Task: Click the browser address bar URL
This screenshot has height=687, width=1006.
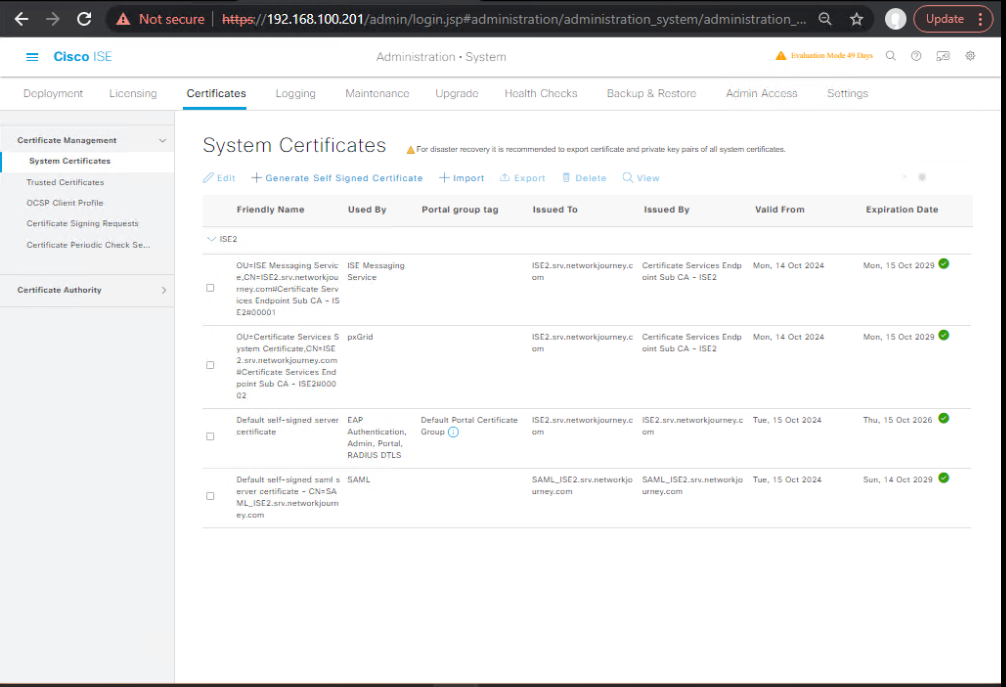Action: click(x=514, y=19)
